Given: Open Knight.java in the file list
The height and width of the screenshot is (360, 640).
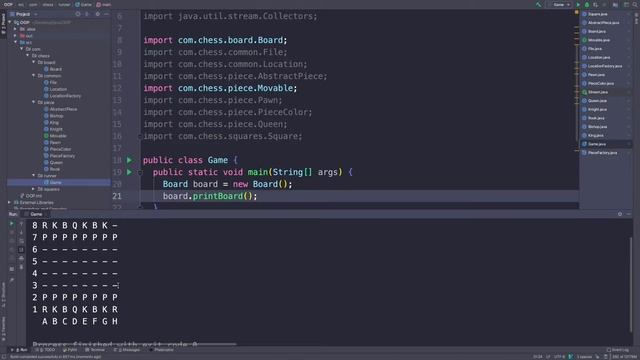Looking at the screenshot, I should 606,109.
